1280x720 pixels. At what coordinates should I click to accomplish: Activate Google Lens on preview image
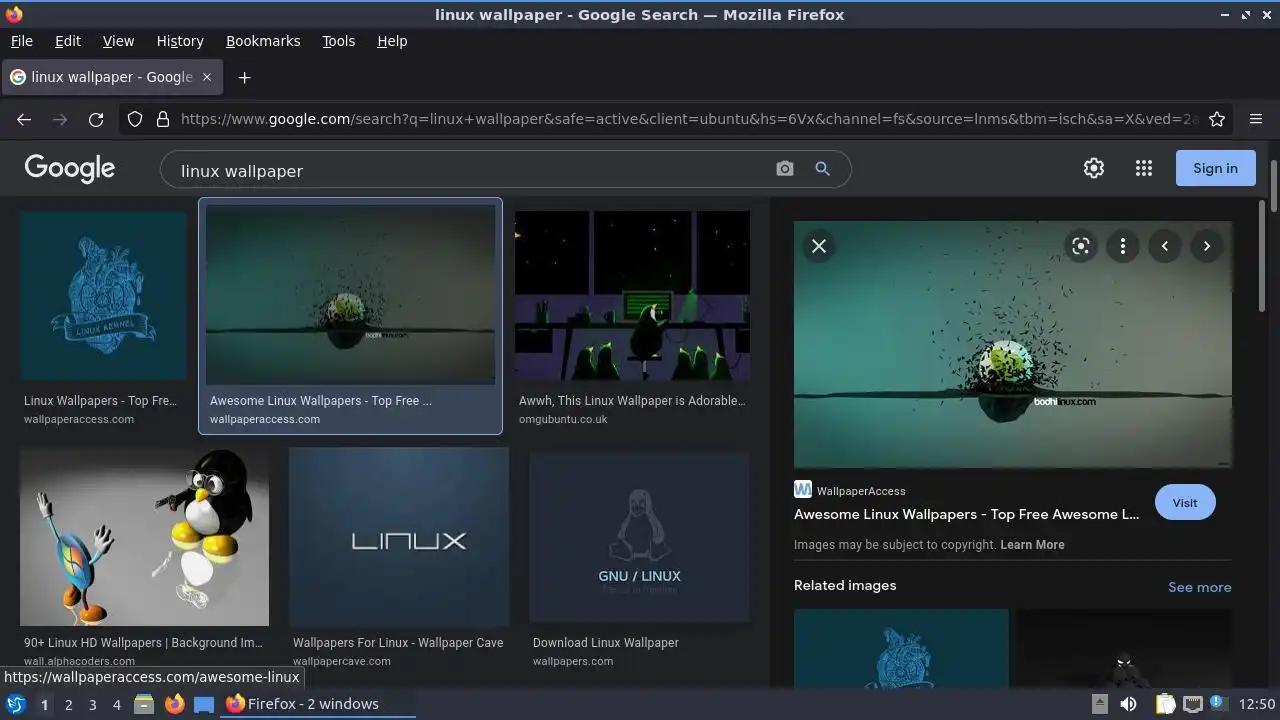(x=1081, y=246)
